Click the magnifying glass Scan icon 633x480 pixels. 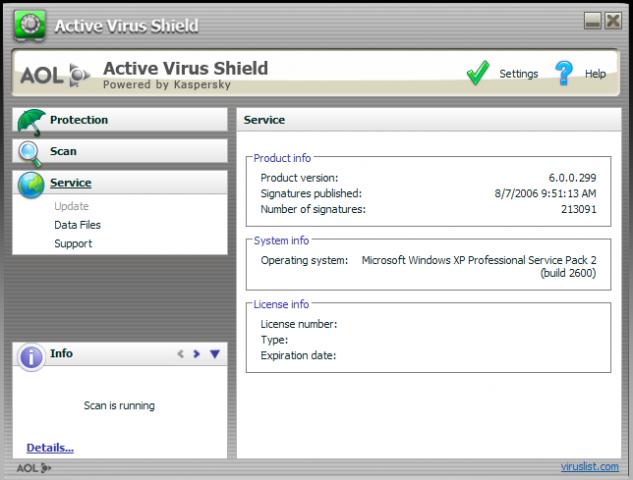[x=30, y=154]
